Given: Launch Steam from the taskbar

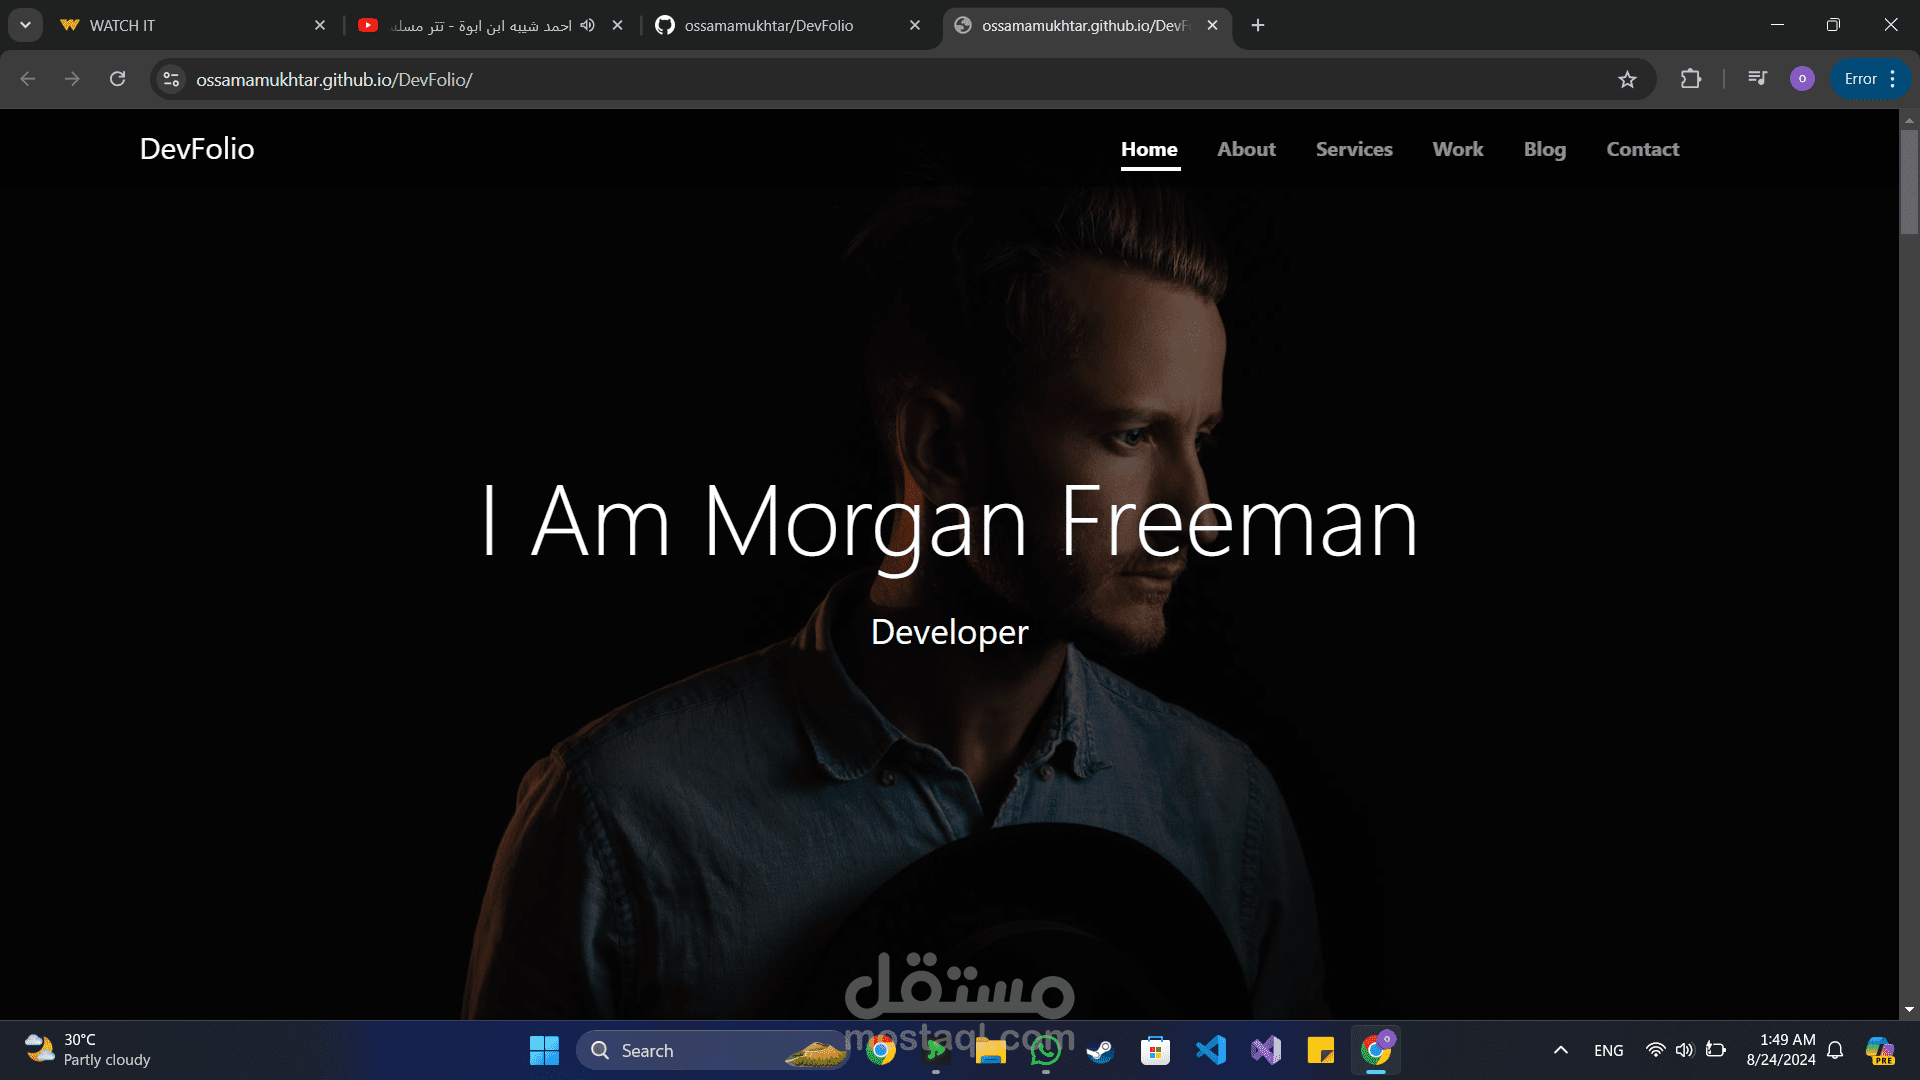Looking at the screenshot, I should 1100,1050.
